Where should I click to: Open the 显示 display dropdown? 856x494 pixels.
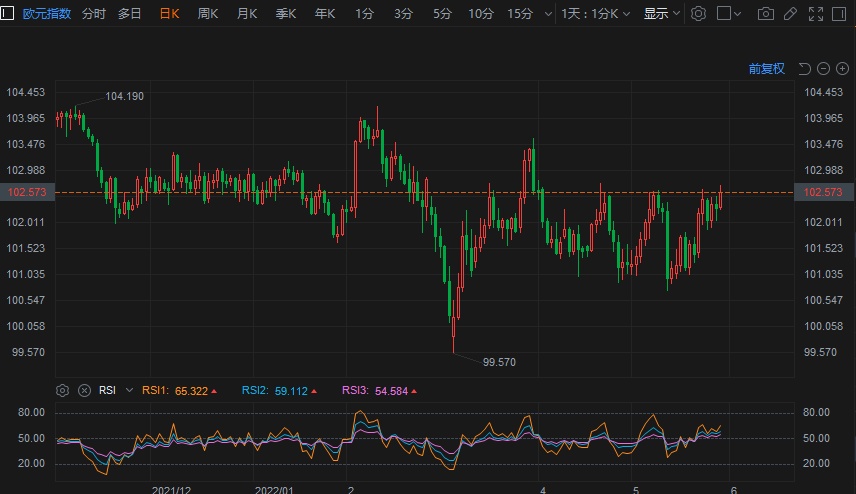(x=662, y=14)
